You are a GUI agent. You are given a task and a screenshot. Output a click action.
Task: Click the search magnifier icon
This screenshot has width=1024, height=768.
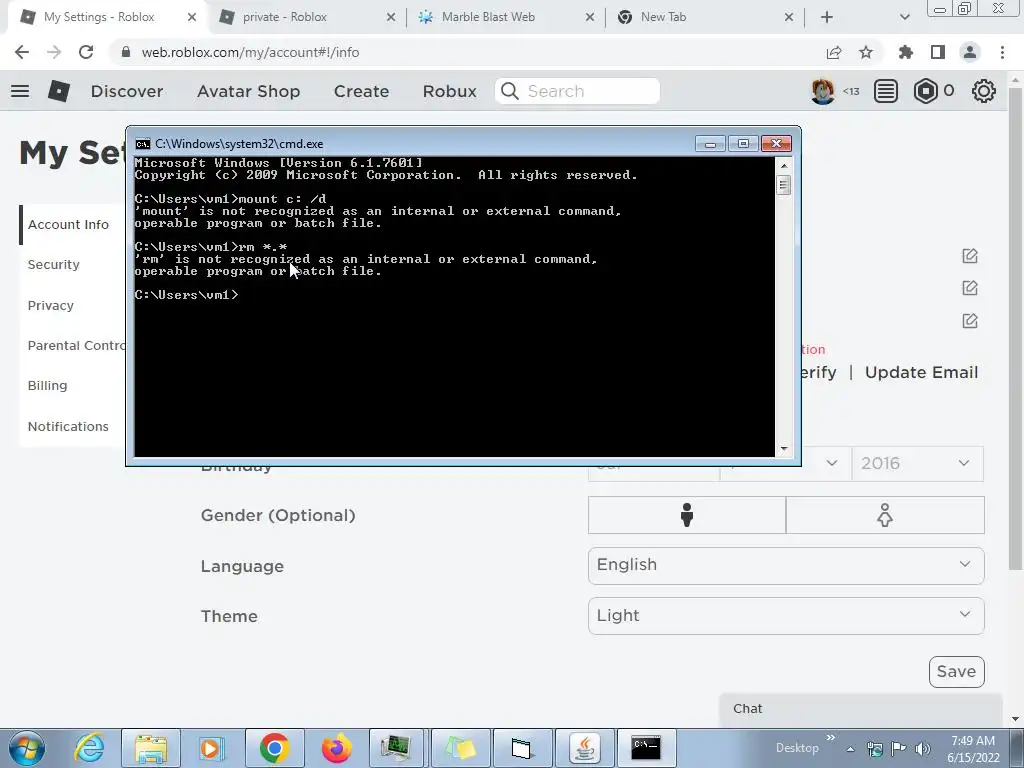coord(510,91)
